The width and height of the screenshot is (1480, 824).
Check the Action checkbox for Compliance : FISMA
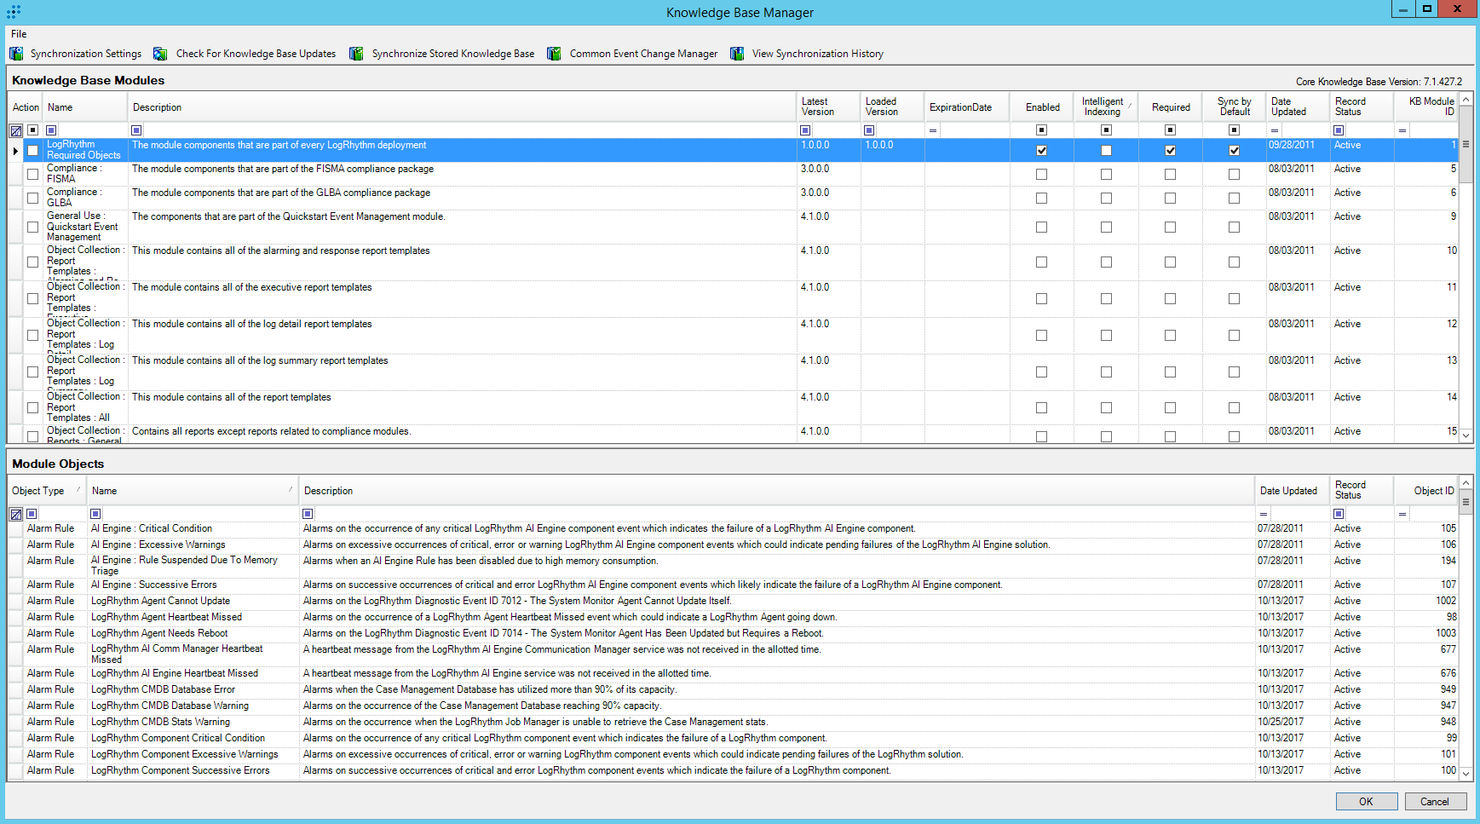coord(32,173)
